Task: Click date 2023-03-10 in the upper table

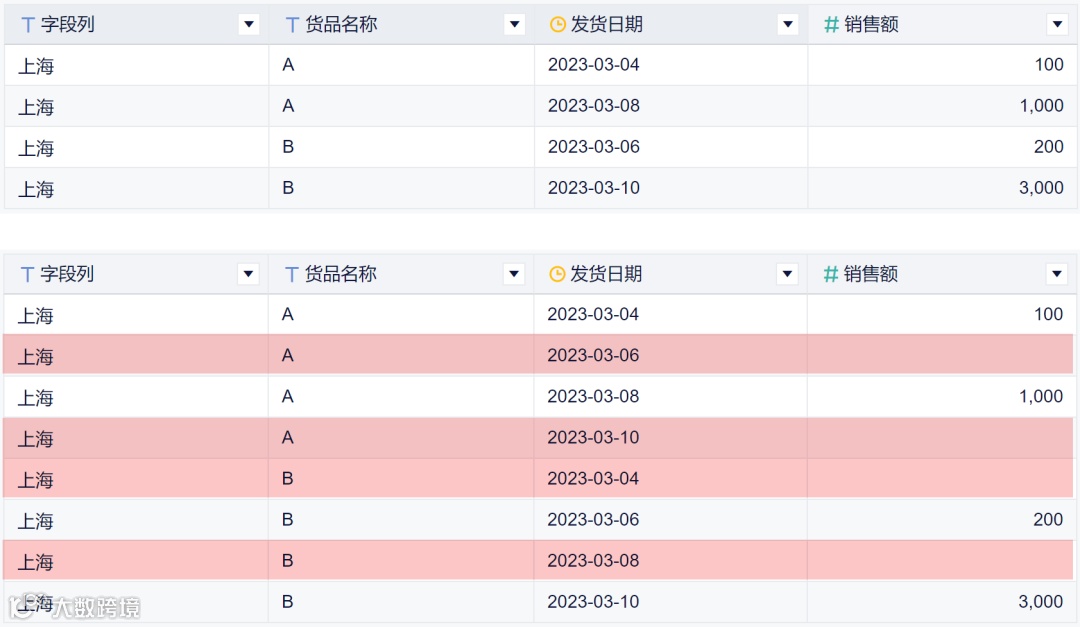Action: [x=594, y=188]
